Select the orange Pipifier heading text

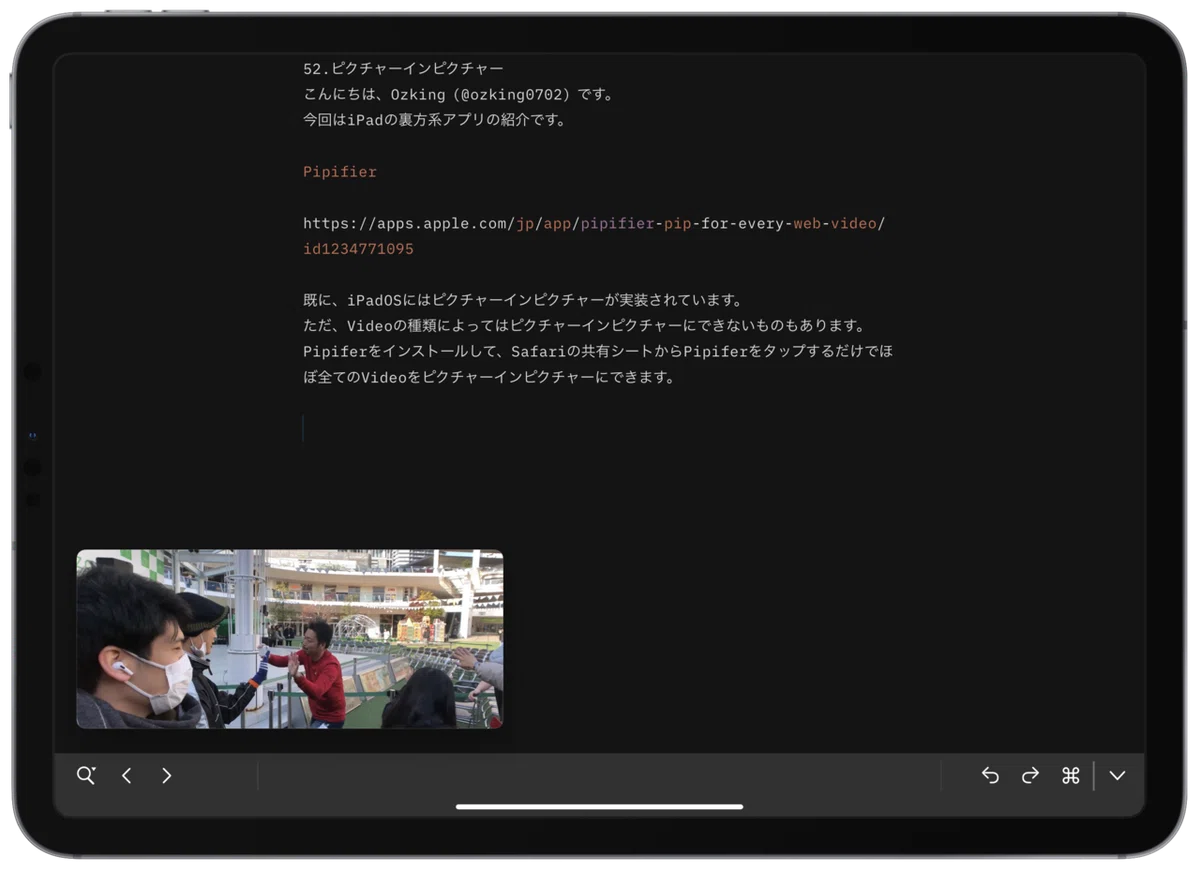pos(340,172)
